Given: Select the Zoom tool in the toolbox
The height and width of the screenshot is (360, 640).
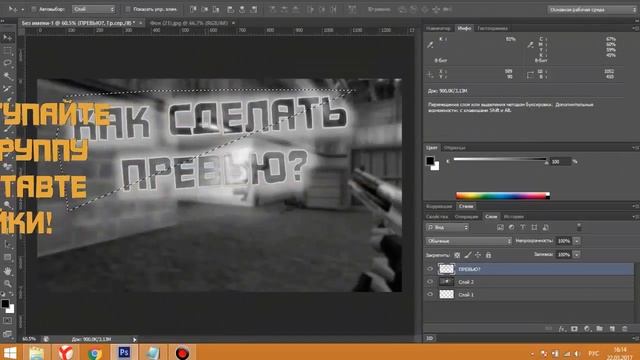Looking at the screenshot, I should pos(7,283).
